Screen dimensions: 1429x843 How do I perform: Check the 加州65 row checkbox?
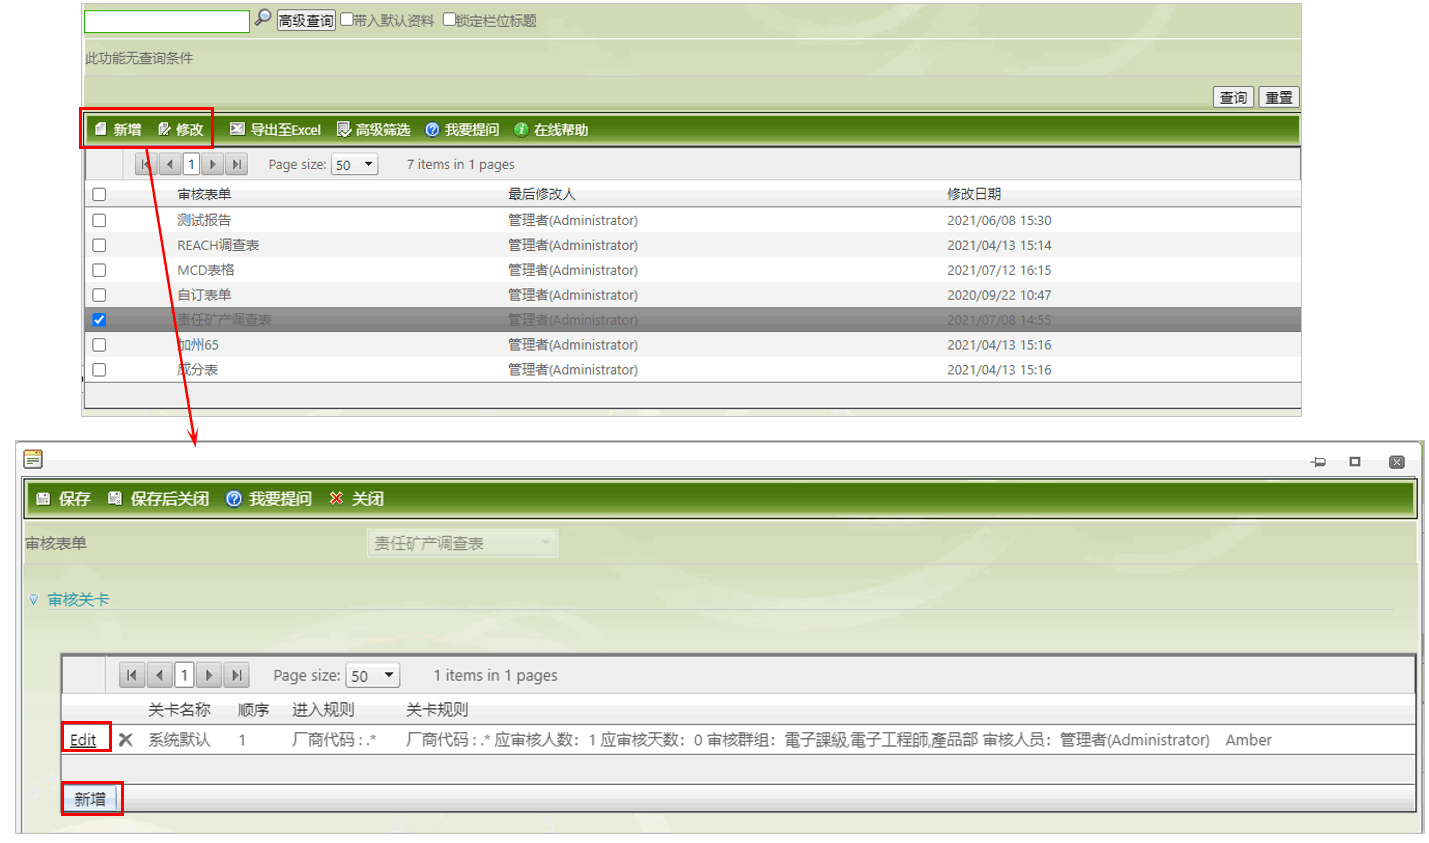click(x=99, y=345)
